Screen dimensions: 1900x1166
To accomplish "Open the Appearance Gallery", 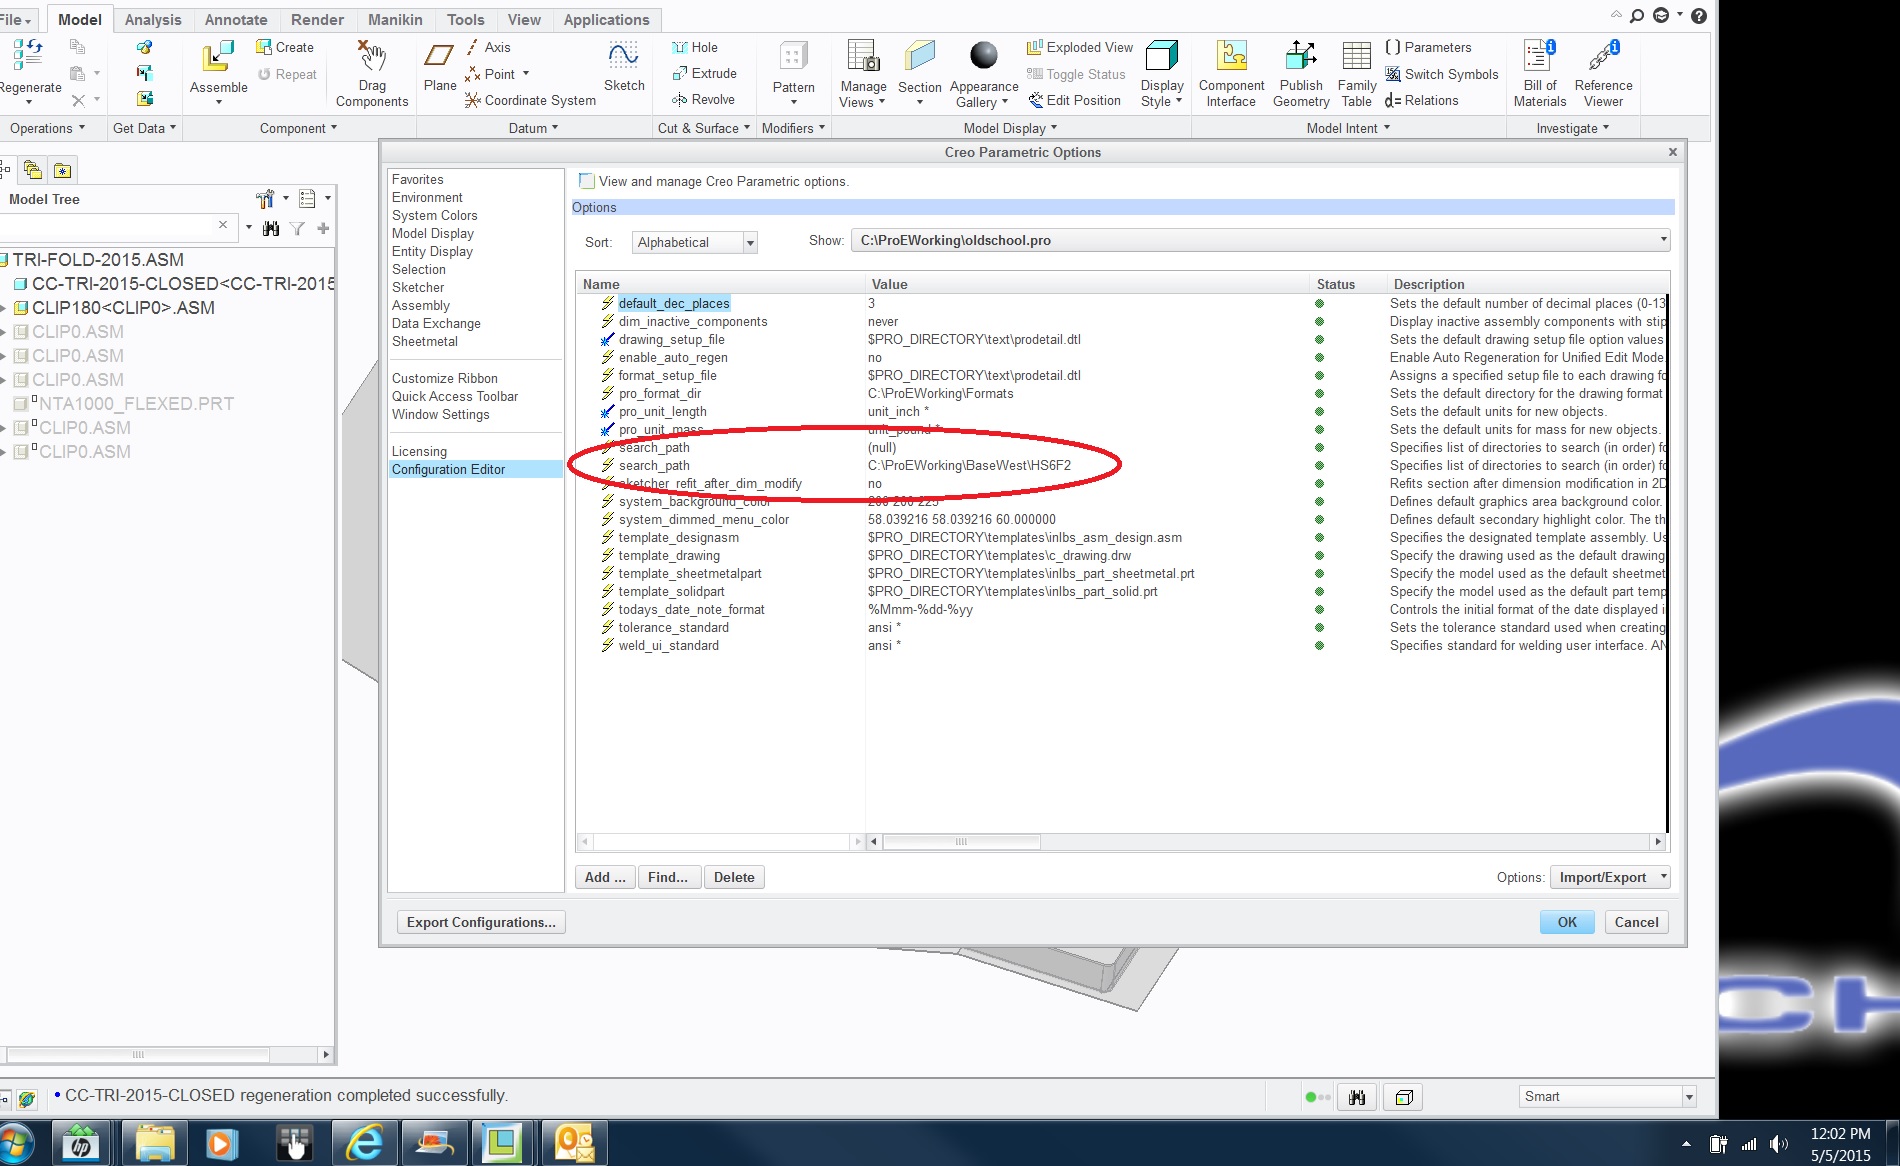I will point(983,73).
